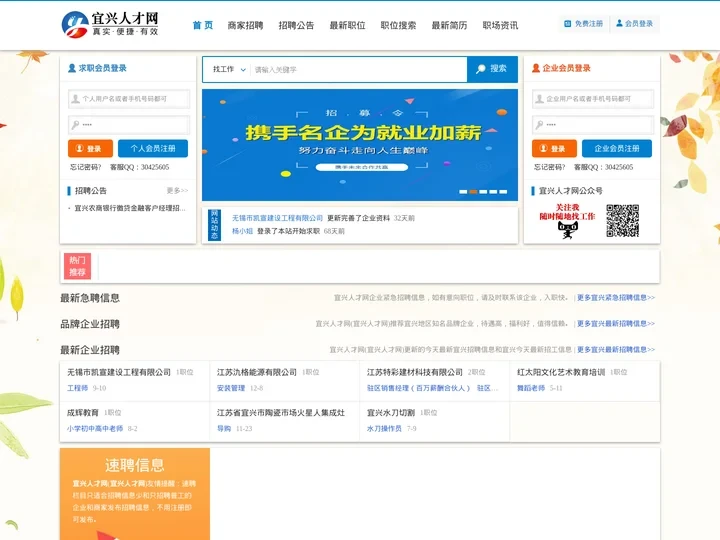Open 职位搜索 navigation item
The height and width of the screenshot is (540, 720).
point(398,25)
